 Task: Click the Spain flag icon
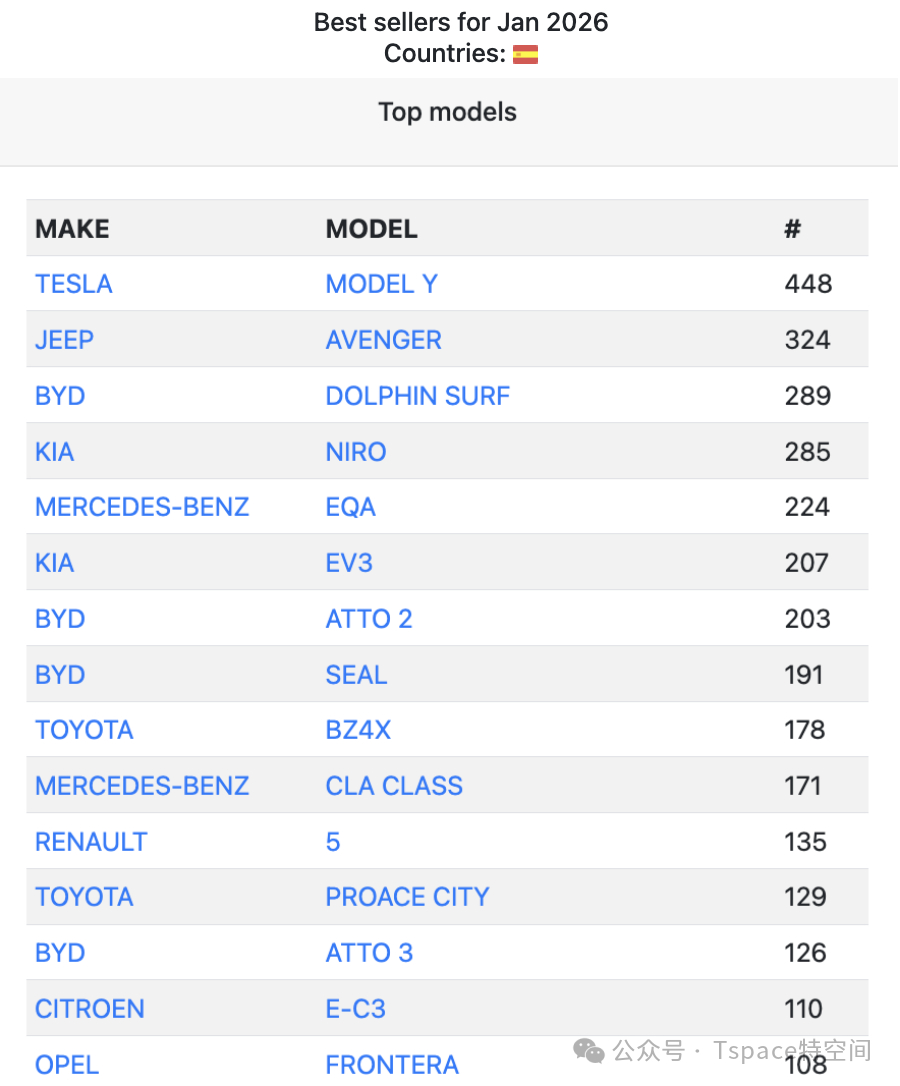[525, 55]
